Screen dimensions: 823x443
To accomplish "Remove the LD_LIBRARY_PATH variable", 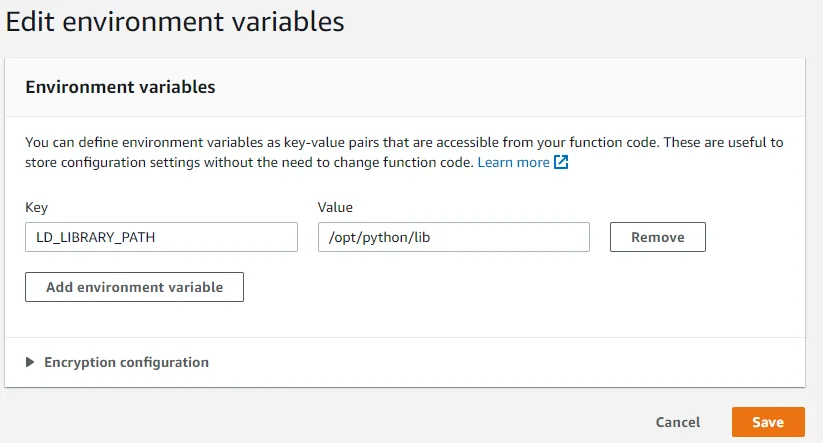I will click(657, 237).
